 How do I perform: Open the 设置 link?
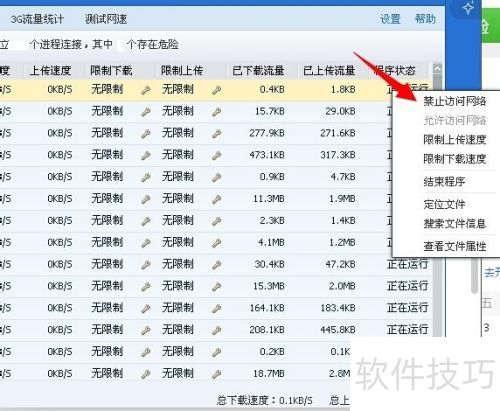[390, 19]
